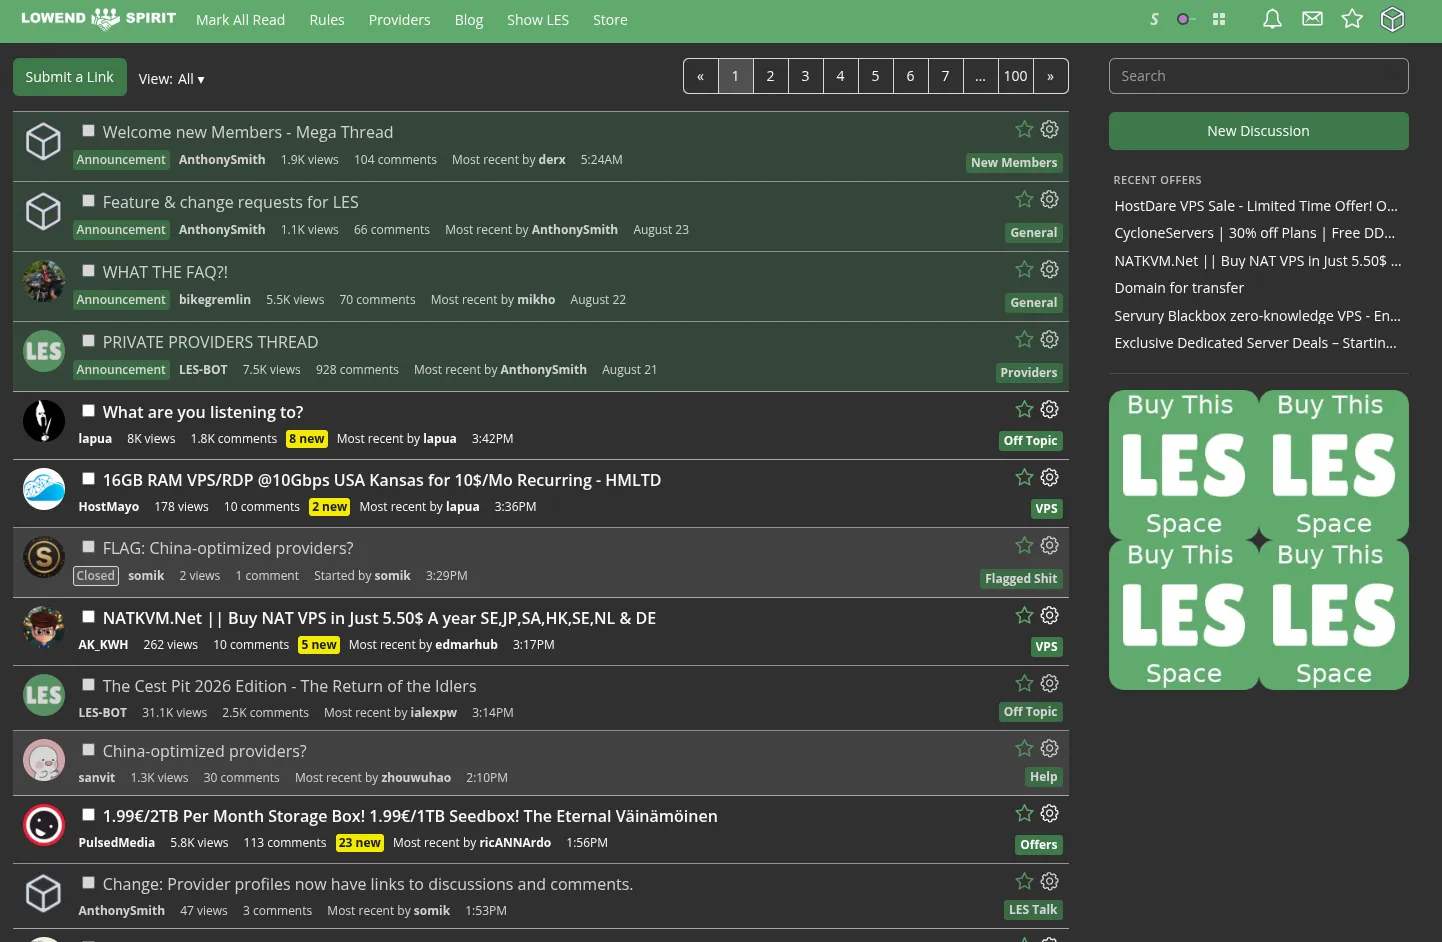Click the previous page « arrow
The height and width of the screenshot is (942, 1442).
tap(700, 76)
